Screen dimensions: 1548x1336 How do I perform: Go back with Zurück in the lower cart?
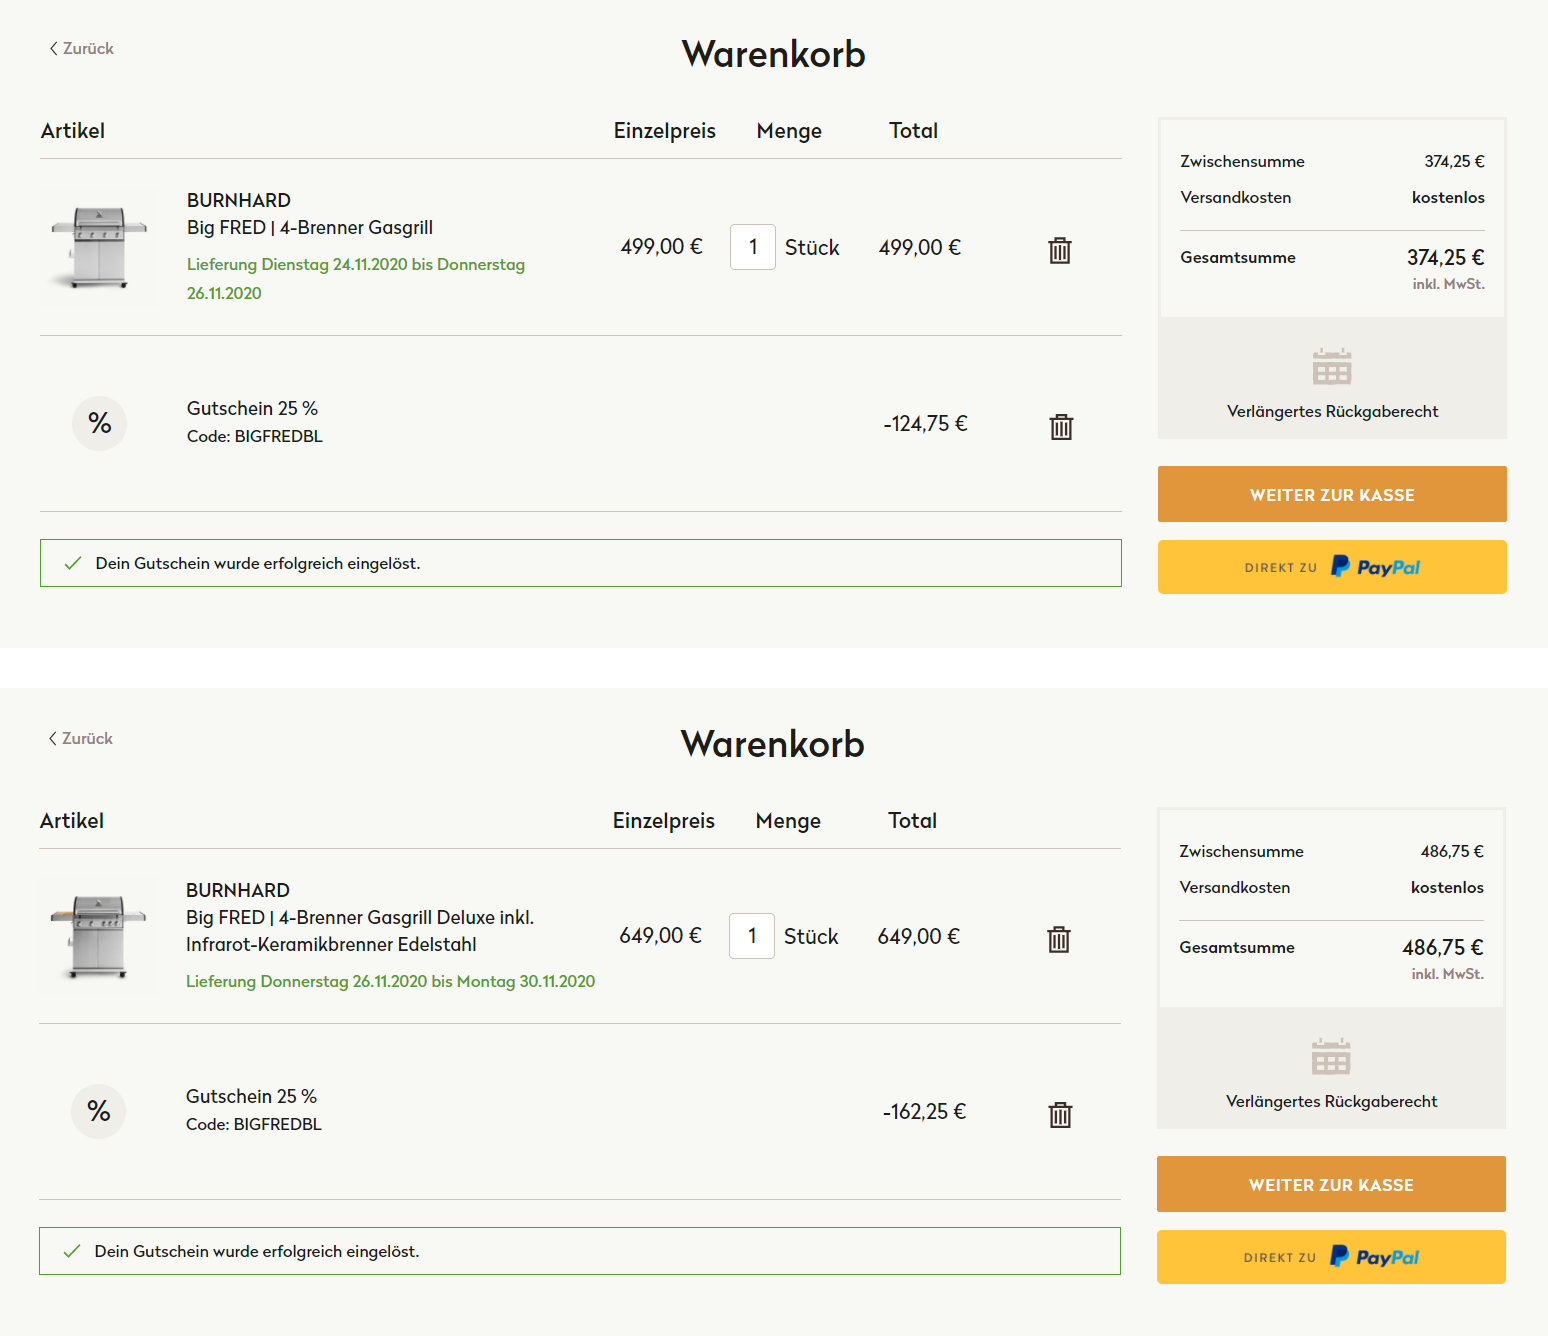click(x=80, y=738)
